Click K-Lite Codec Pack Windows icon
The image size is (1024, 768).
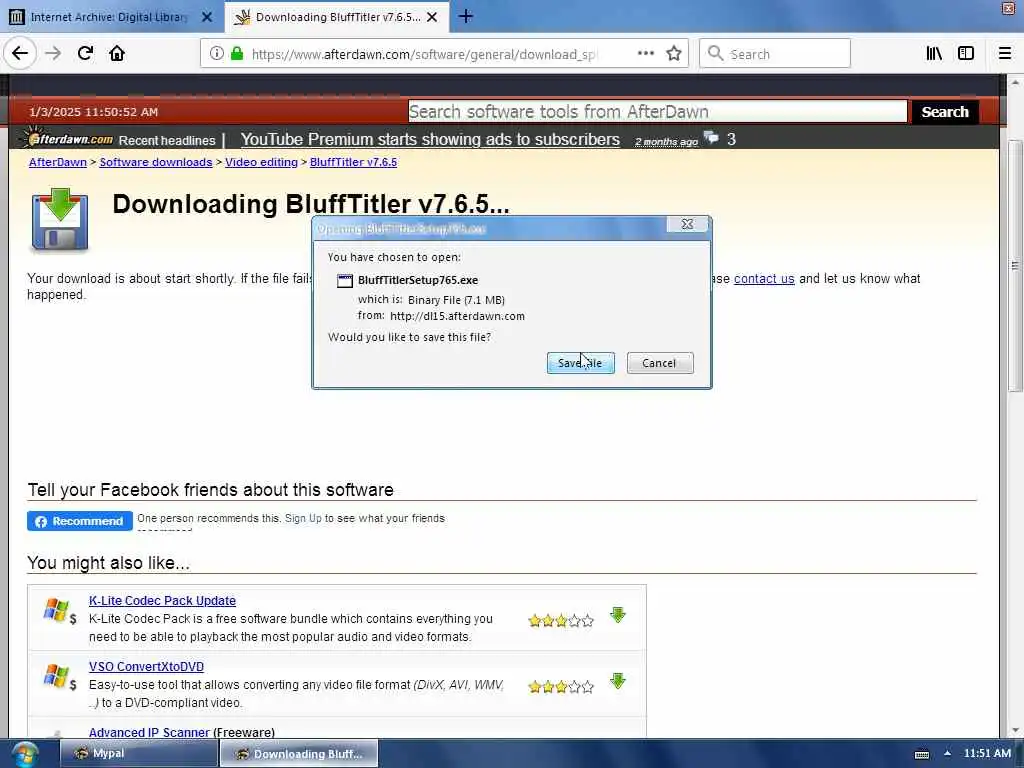(x=56, y=610)
